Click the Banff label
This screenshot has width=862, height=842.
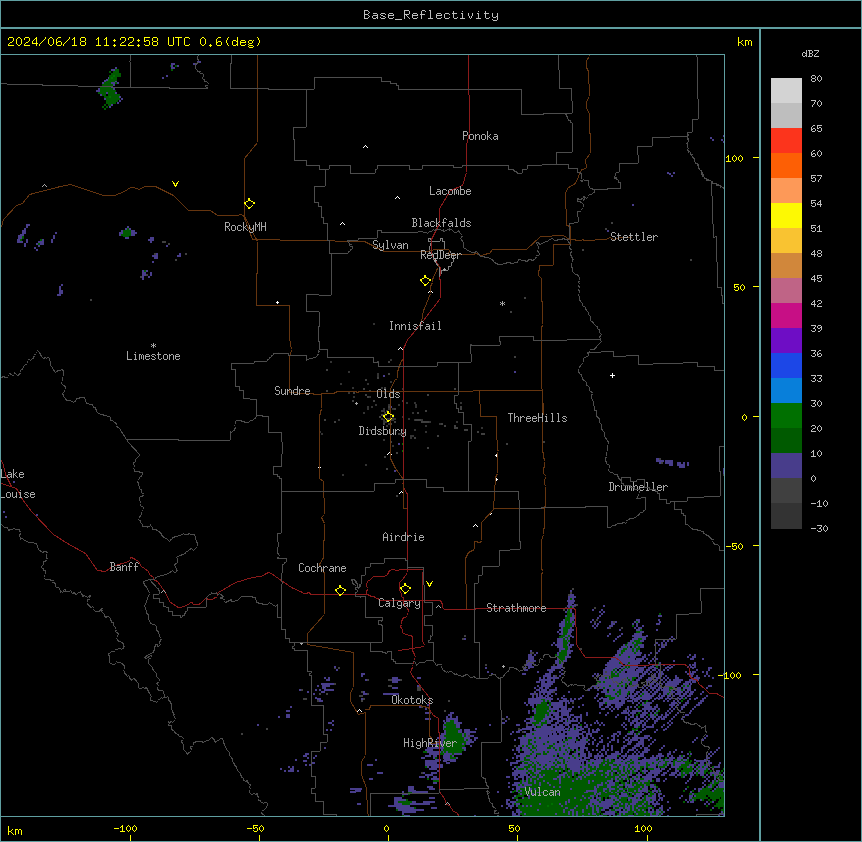point(124,567)
